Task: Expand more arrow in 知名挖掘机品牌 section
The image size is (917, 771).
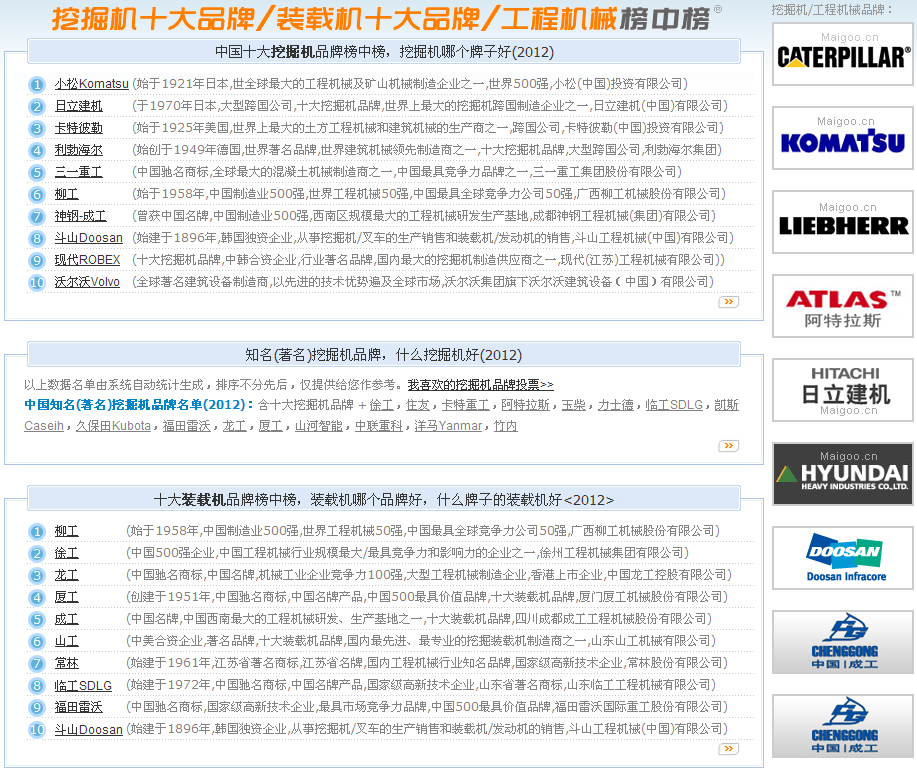Action: [x=728, y=446]
